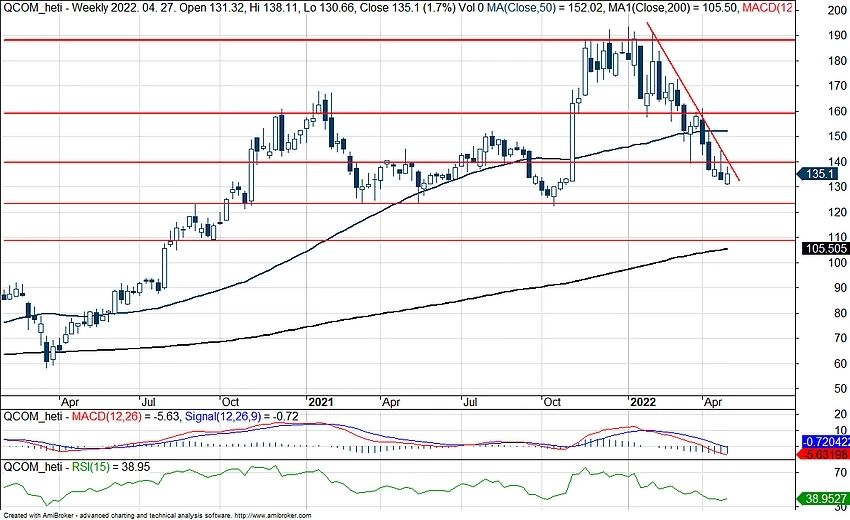
Task: Select the 170 price axis label
Action: click(x=838, y=86)
